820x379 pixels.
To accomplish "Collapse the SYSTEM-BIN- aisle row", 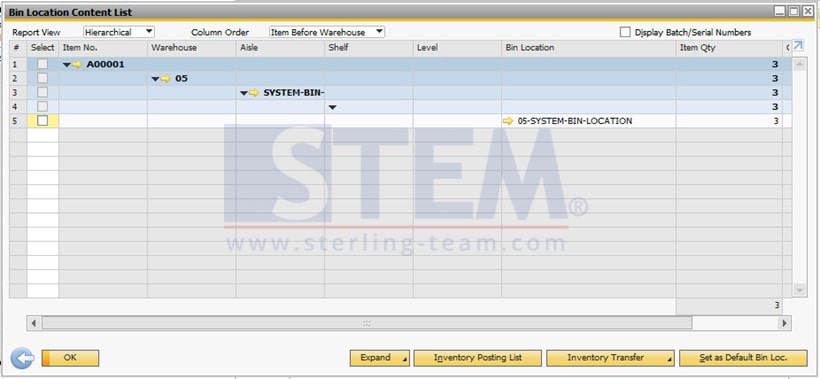I will 244,93.
